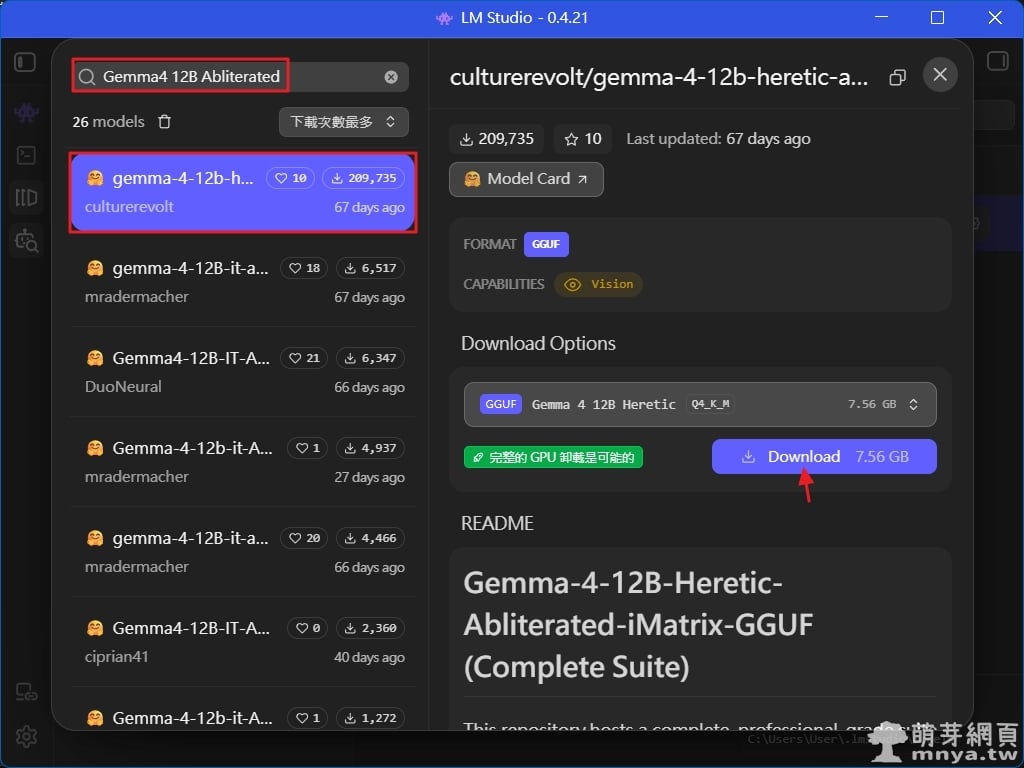1024x768 pixels.
Task: Select the ciprian41 Gemma4-12B-IT result
Action: pos(243,643)
